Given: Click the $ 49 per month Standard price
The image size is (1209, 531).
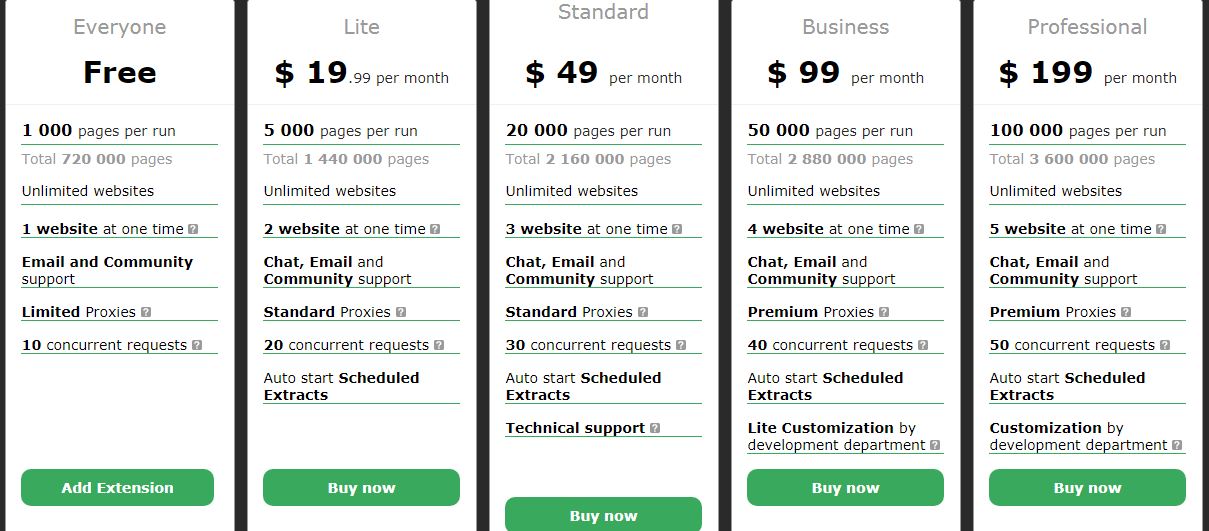Looking at the screenshot, I should click(x=603, y=73).
